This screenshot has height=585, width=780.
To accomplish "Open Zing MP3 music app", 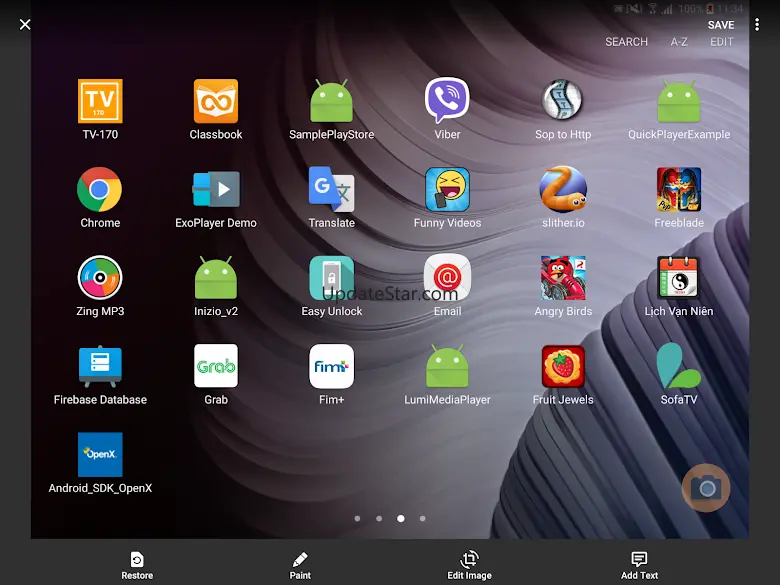I will pyautogui.click(x=100, y=278).
